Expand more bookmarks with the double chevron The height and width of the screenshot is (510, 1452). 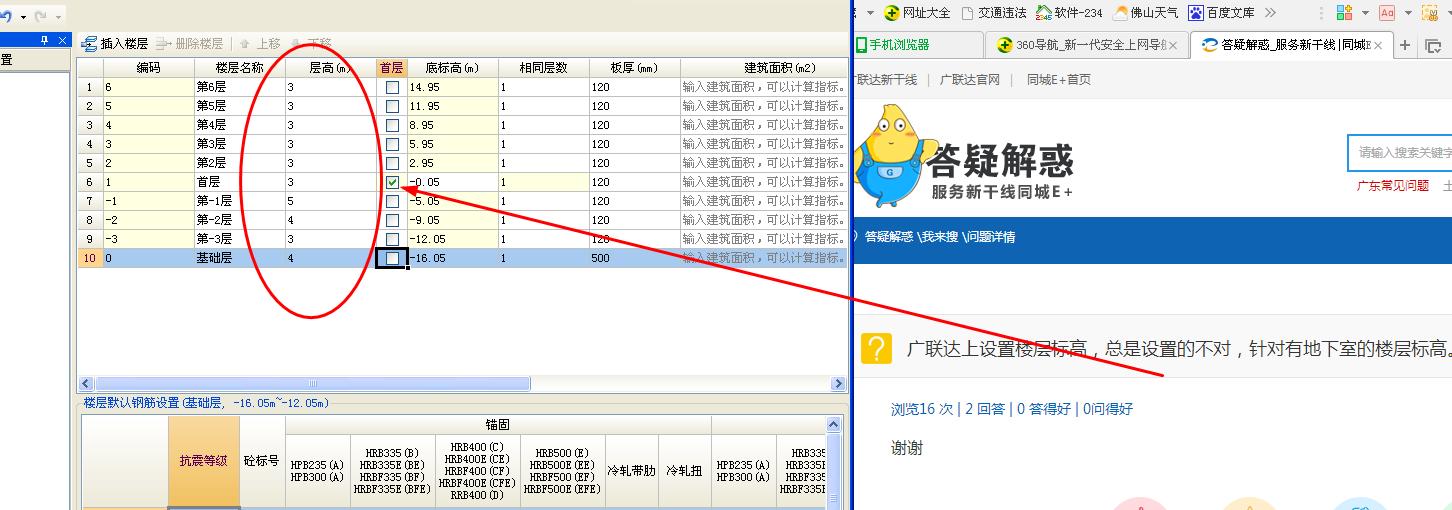point(1270,13)
